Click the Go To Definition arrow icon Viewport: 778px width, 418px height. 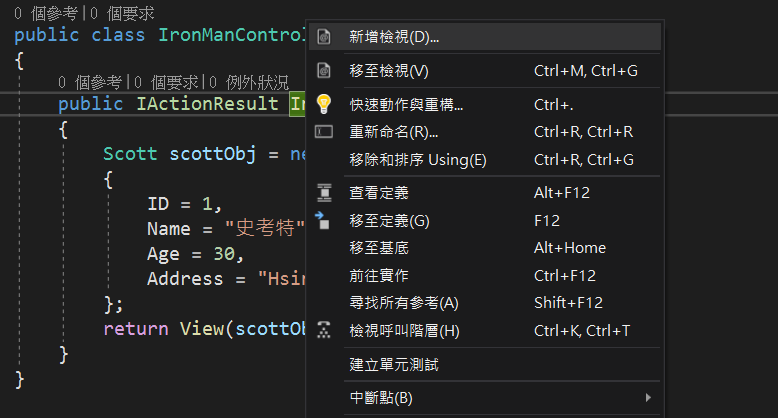click(x=322, y=220)
